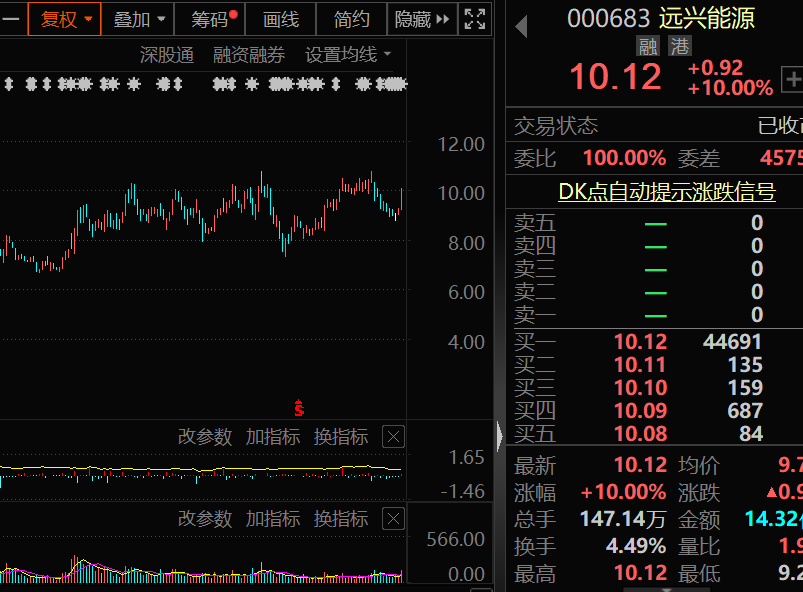Open the 融资融券 tab

[x=249, y=55]
